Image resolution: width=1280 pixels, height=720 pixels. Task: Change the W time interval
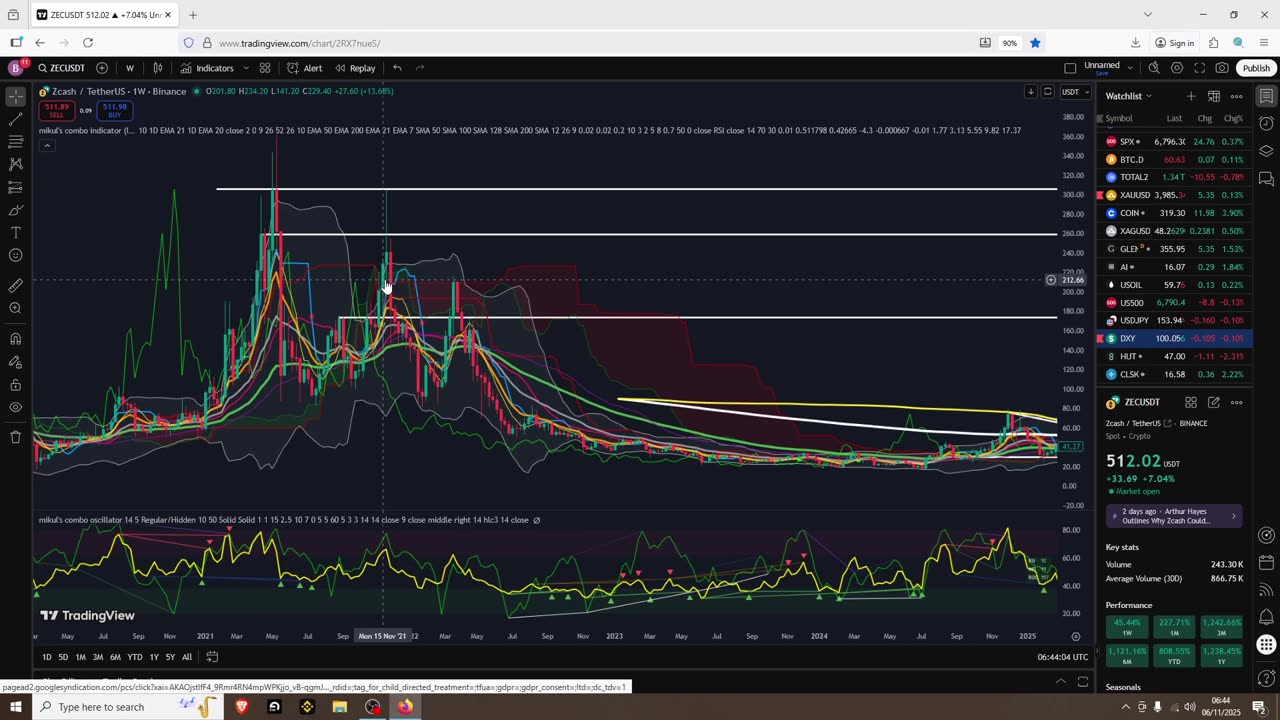tap(130, 68)
